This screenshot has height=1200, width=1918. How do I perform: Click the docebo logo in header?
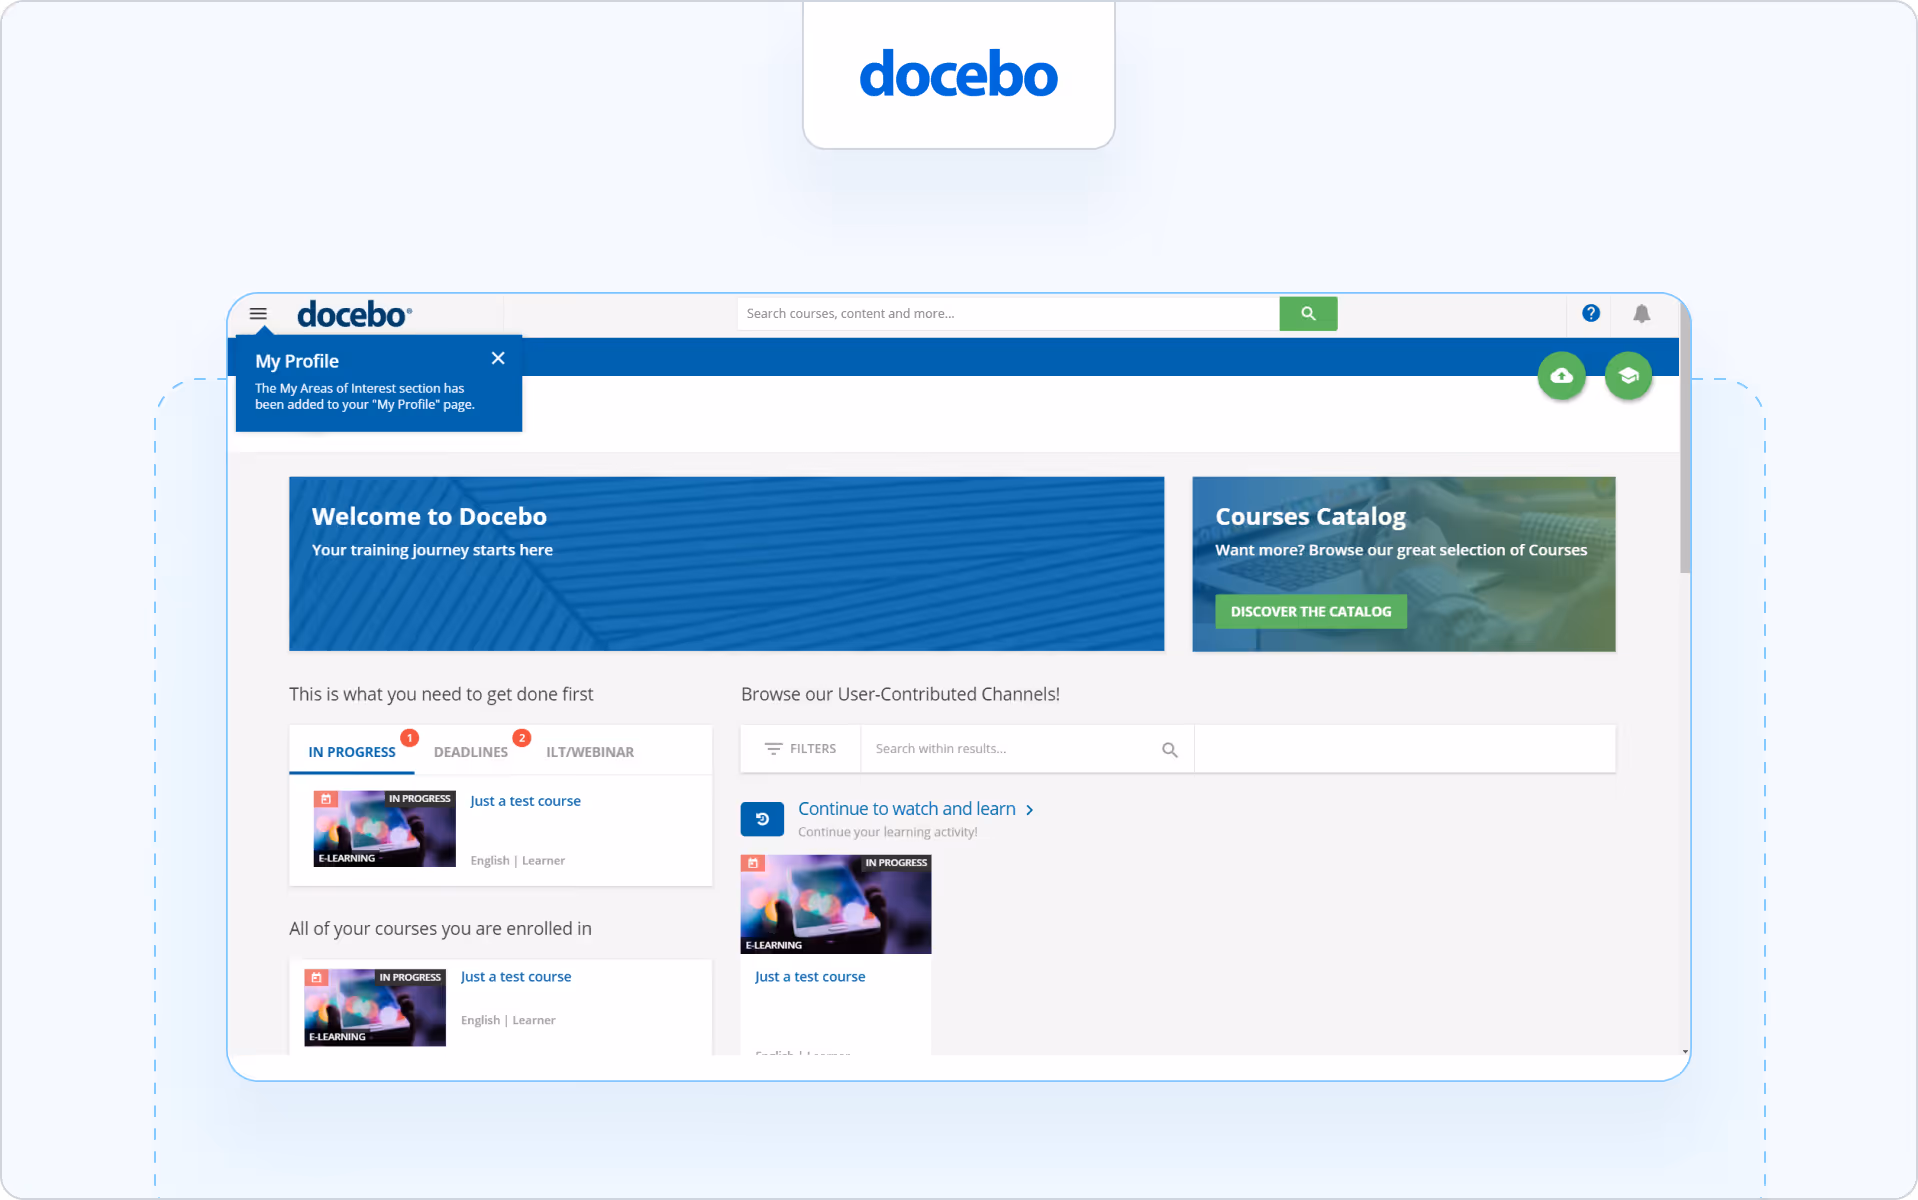tap(355, 314)
